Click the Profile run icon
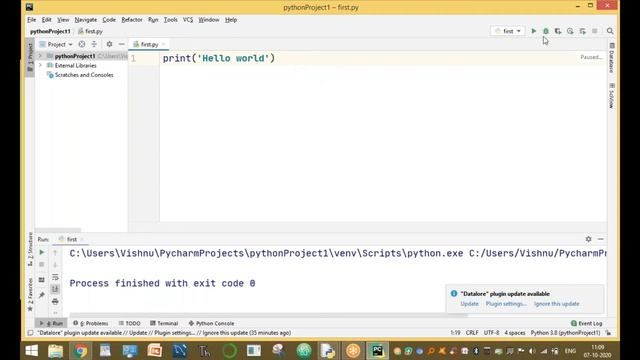 pyautogui.click(x=570, y=31)
